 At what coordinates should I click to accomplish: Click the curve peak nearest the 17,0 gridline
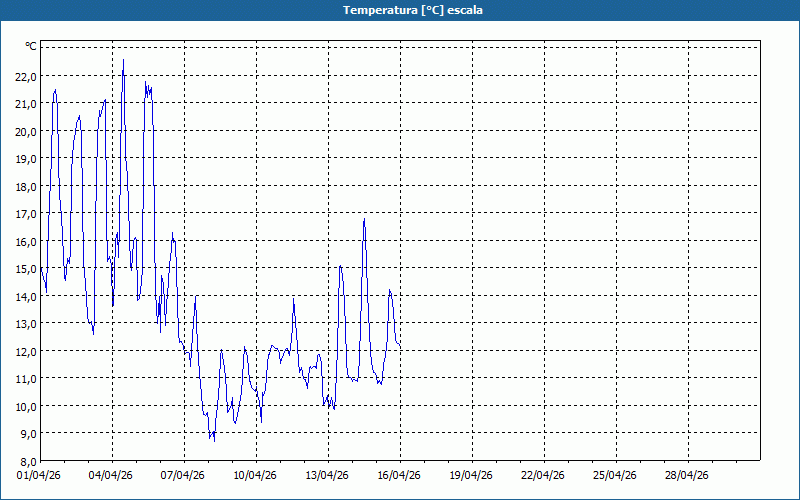(x=364, y=220)
